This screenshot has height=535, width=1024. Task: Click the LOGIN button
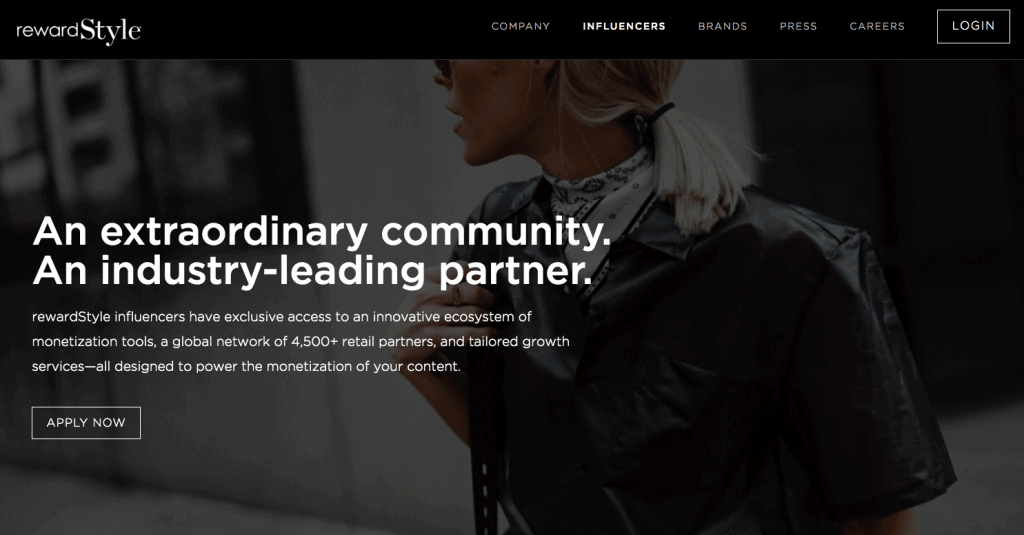point(973,26)
